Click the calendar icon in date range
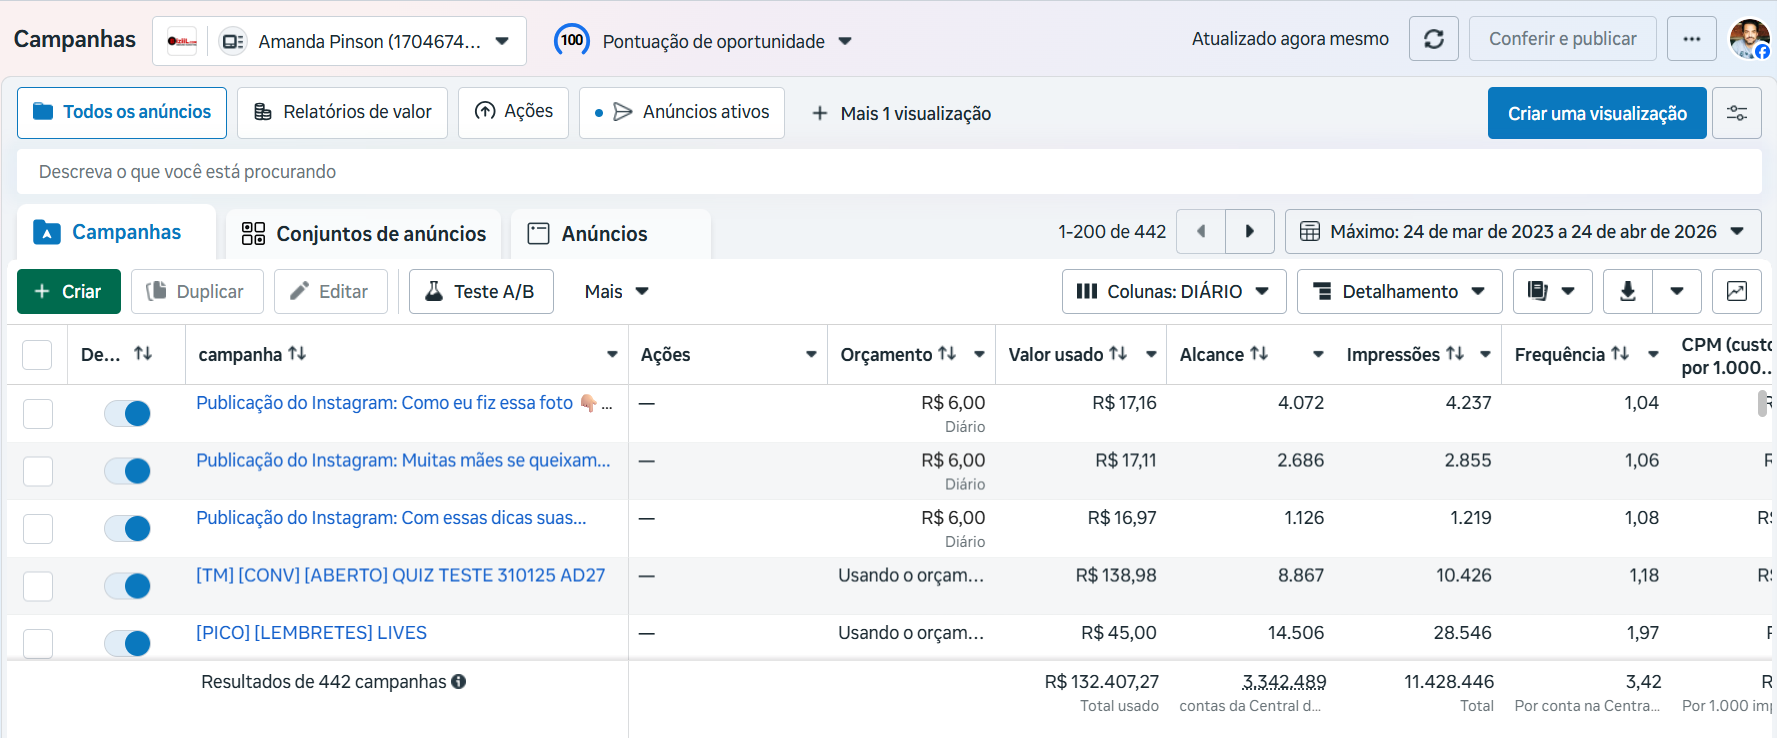This screenshot has height=738, width=1777. [x=1309, y=231]
